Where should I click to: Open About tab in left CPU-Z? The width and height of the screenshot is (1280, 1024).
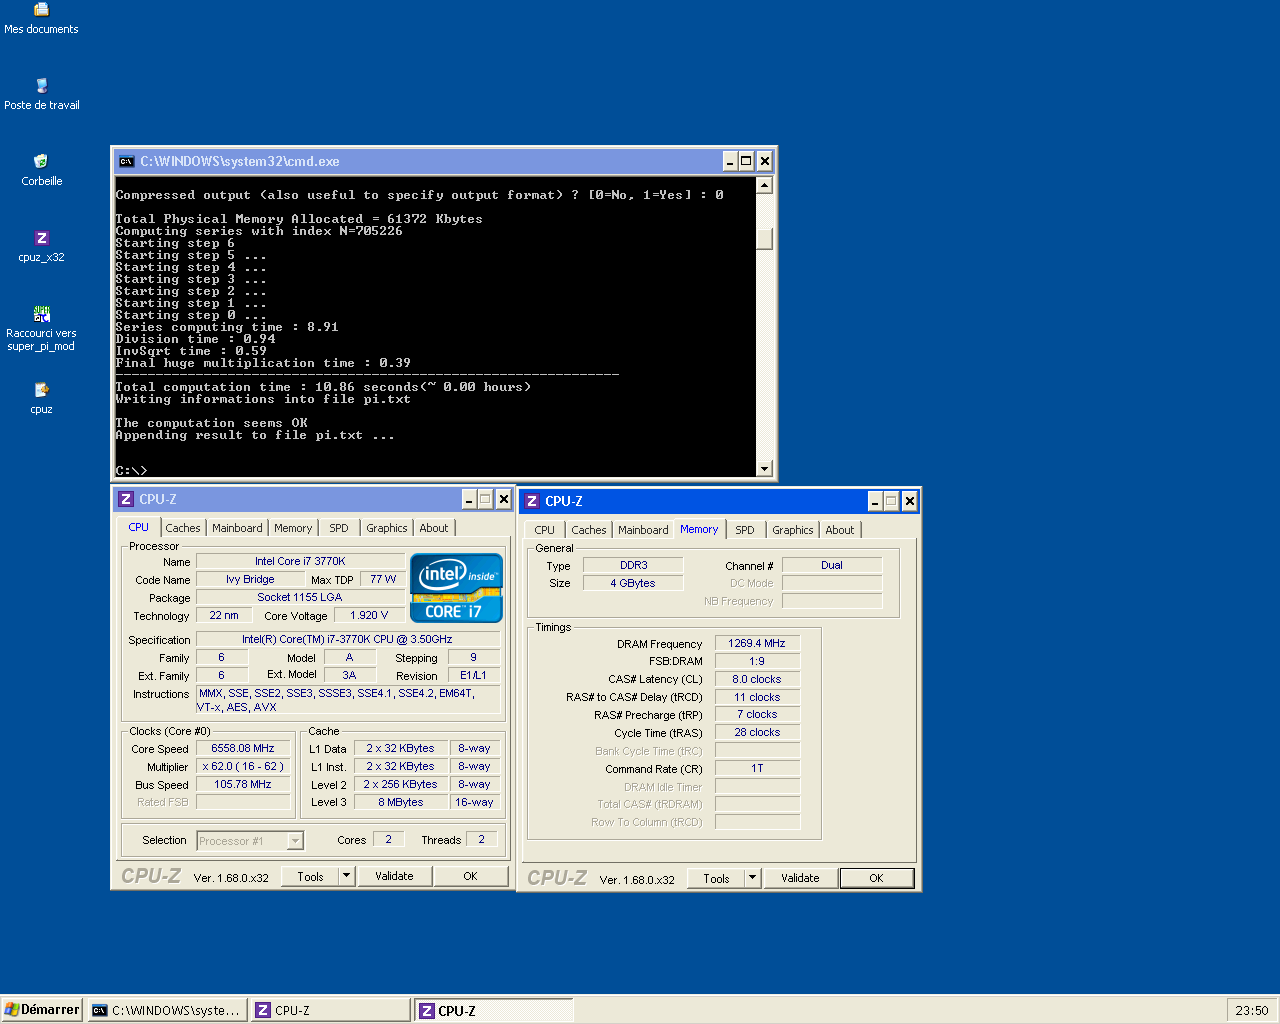pos(434,528)
